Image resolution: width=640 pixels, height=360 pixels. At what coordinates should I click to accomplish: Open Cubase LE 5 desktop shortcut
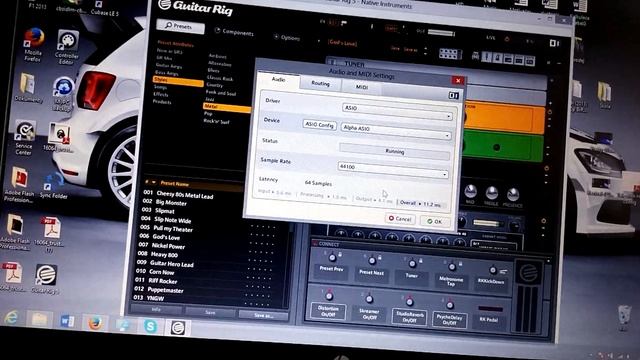click(104, 9)
